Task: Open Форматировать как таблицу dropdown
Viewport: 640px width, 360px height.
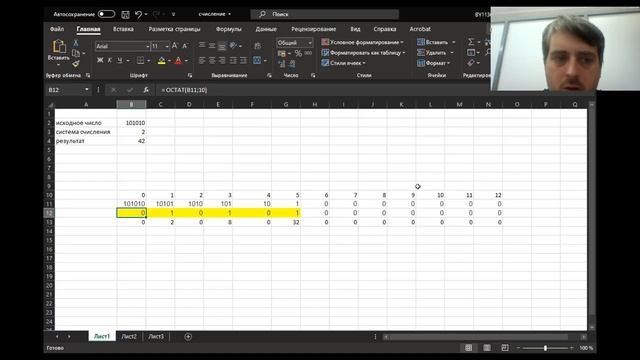Action: 363,53
